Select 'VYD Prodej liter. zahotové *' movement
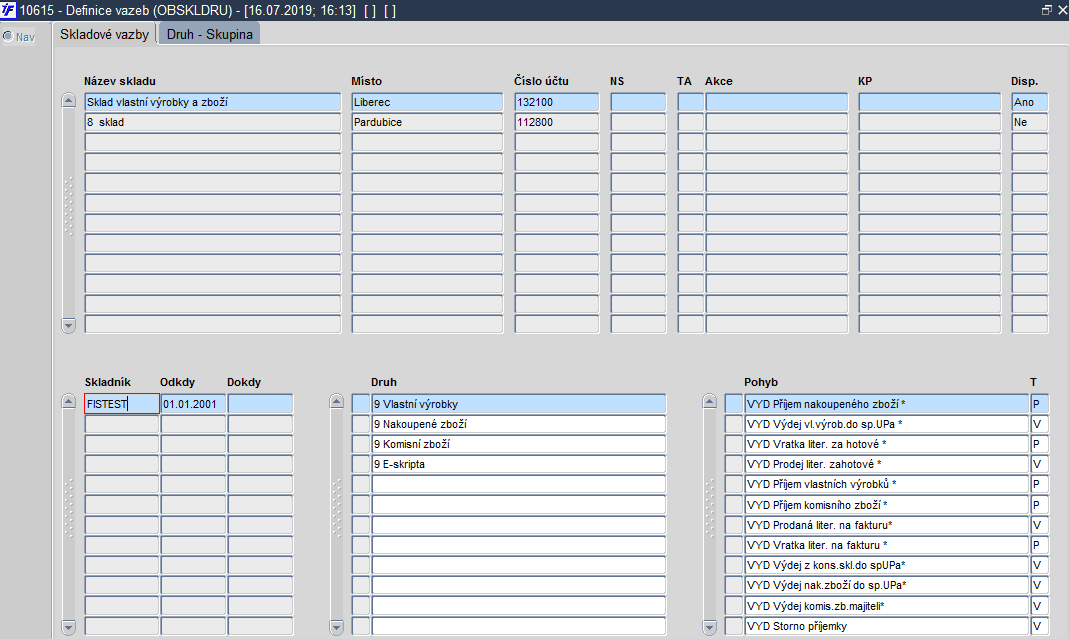This screenshot has width=1069, height=639. pyautogui.click(x=886, y=464)
